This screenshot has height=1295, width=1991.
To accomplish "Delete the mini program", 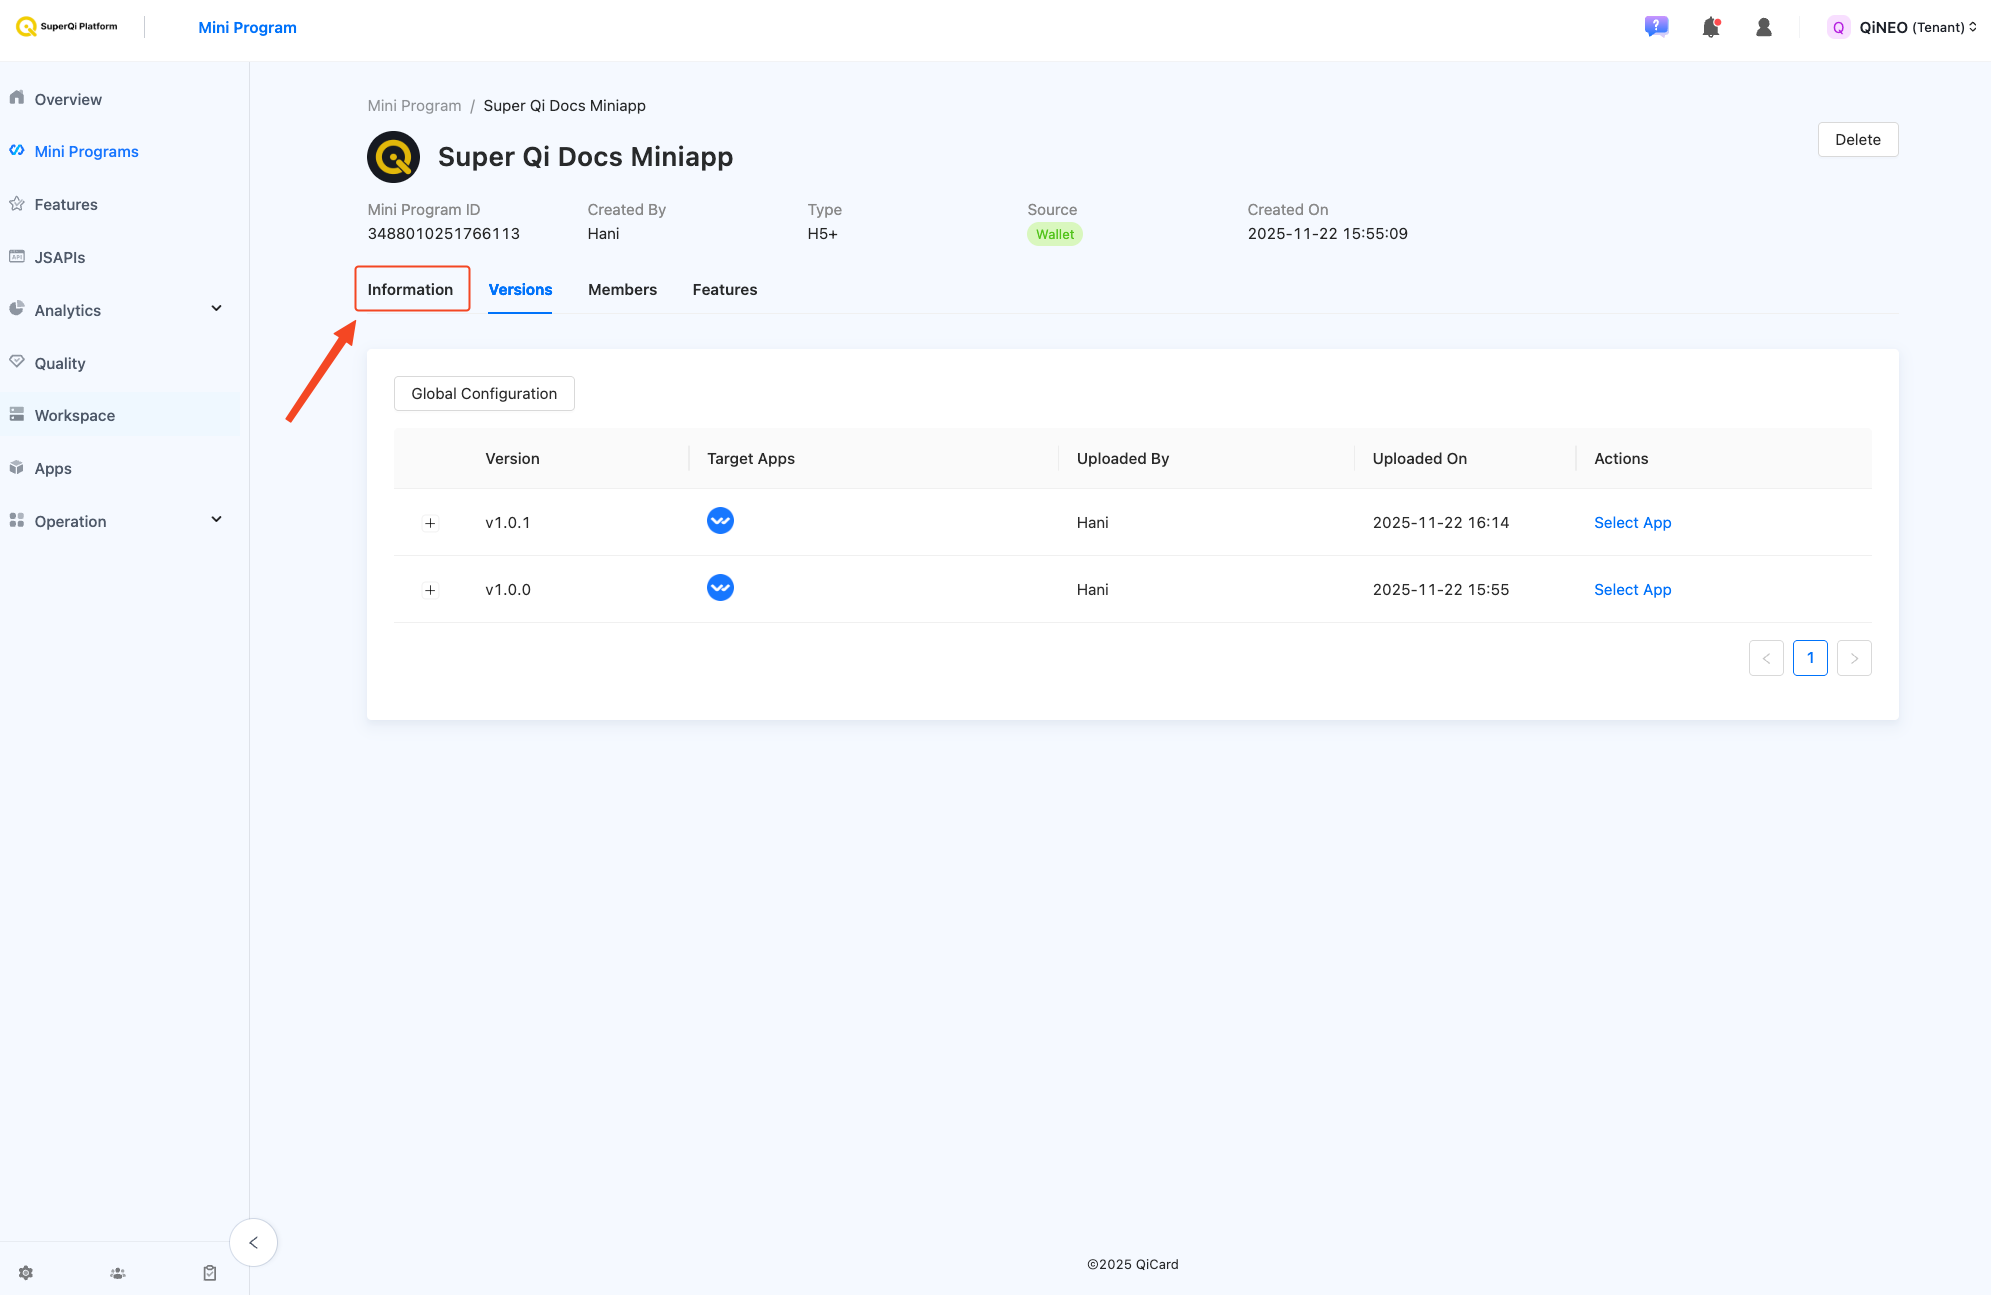I will point(1857,140).
